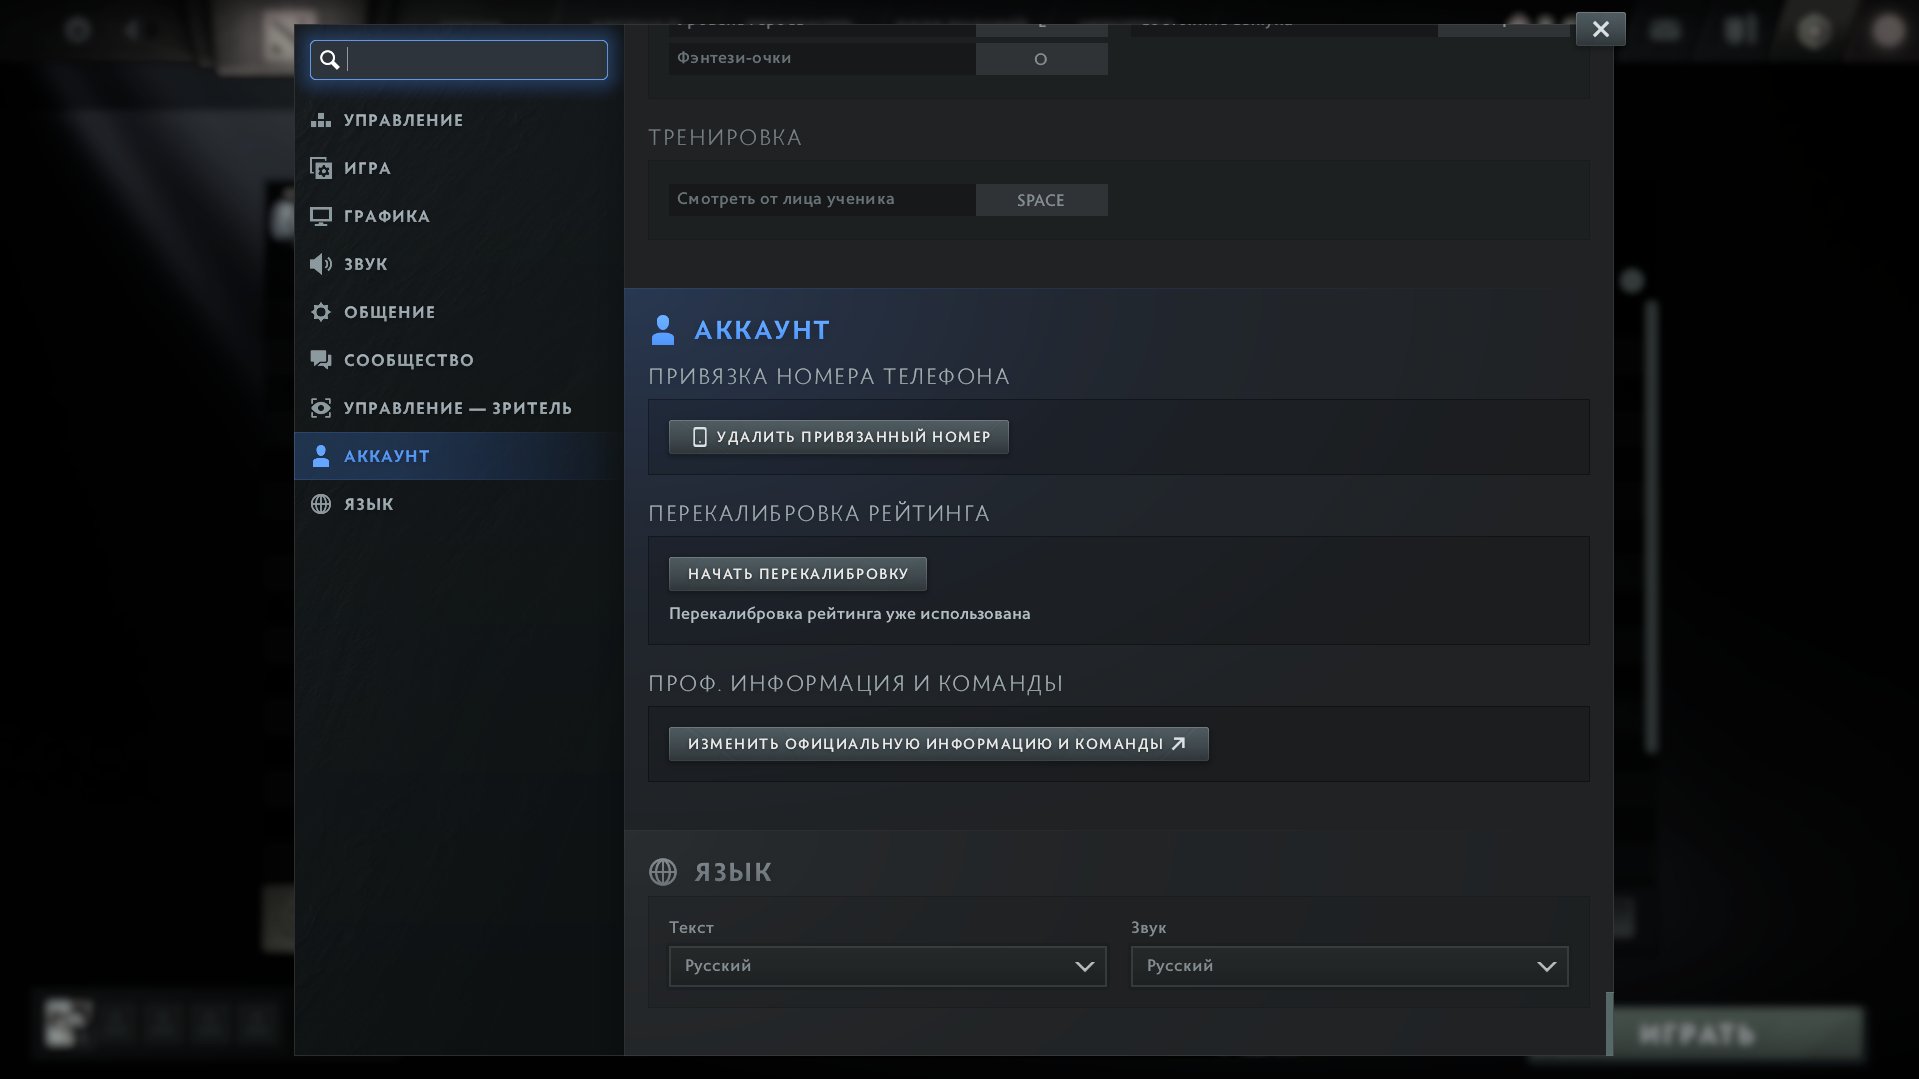This screenshot has width=1919, height=1079.
Task: Click the Общение gear icon
Action: coord(320,312)
